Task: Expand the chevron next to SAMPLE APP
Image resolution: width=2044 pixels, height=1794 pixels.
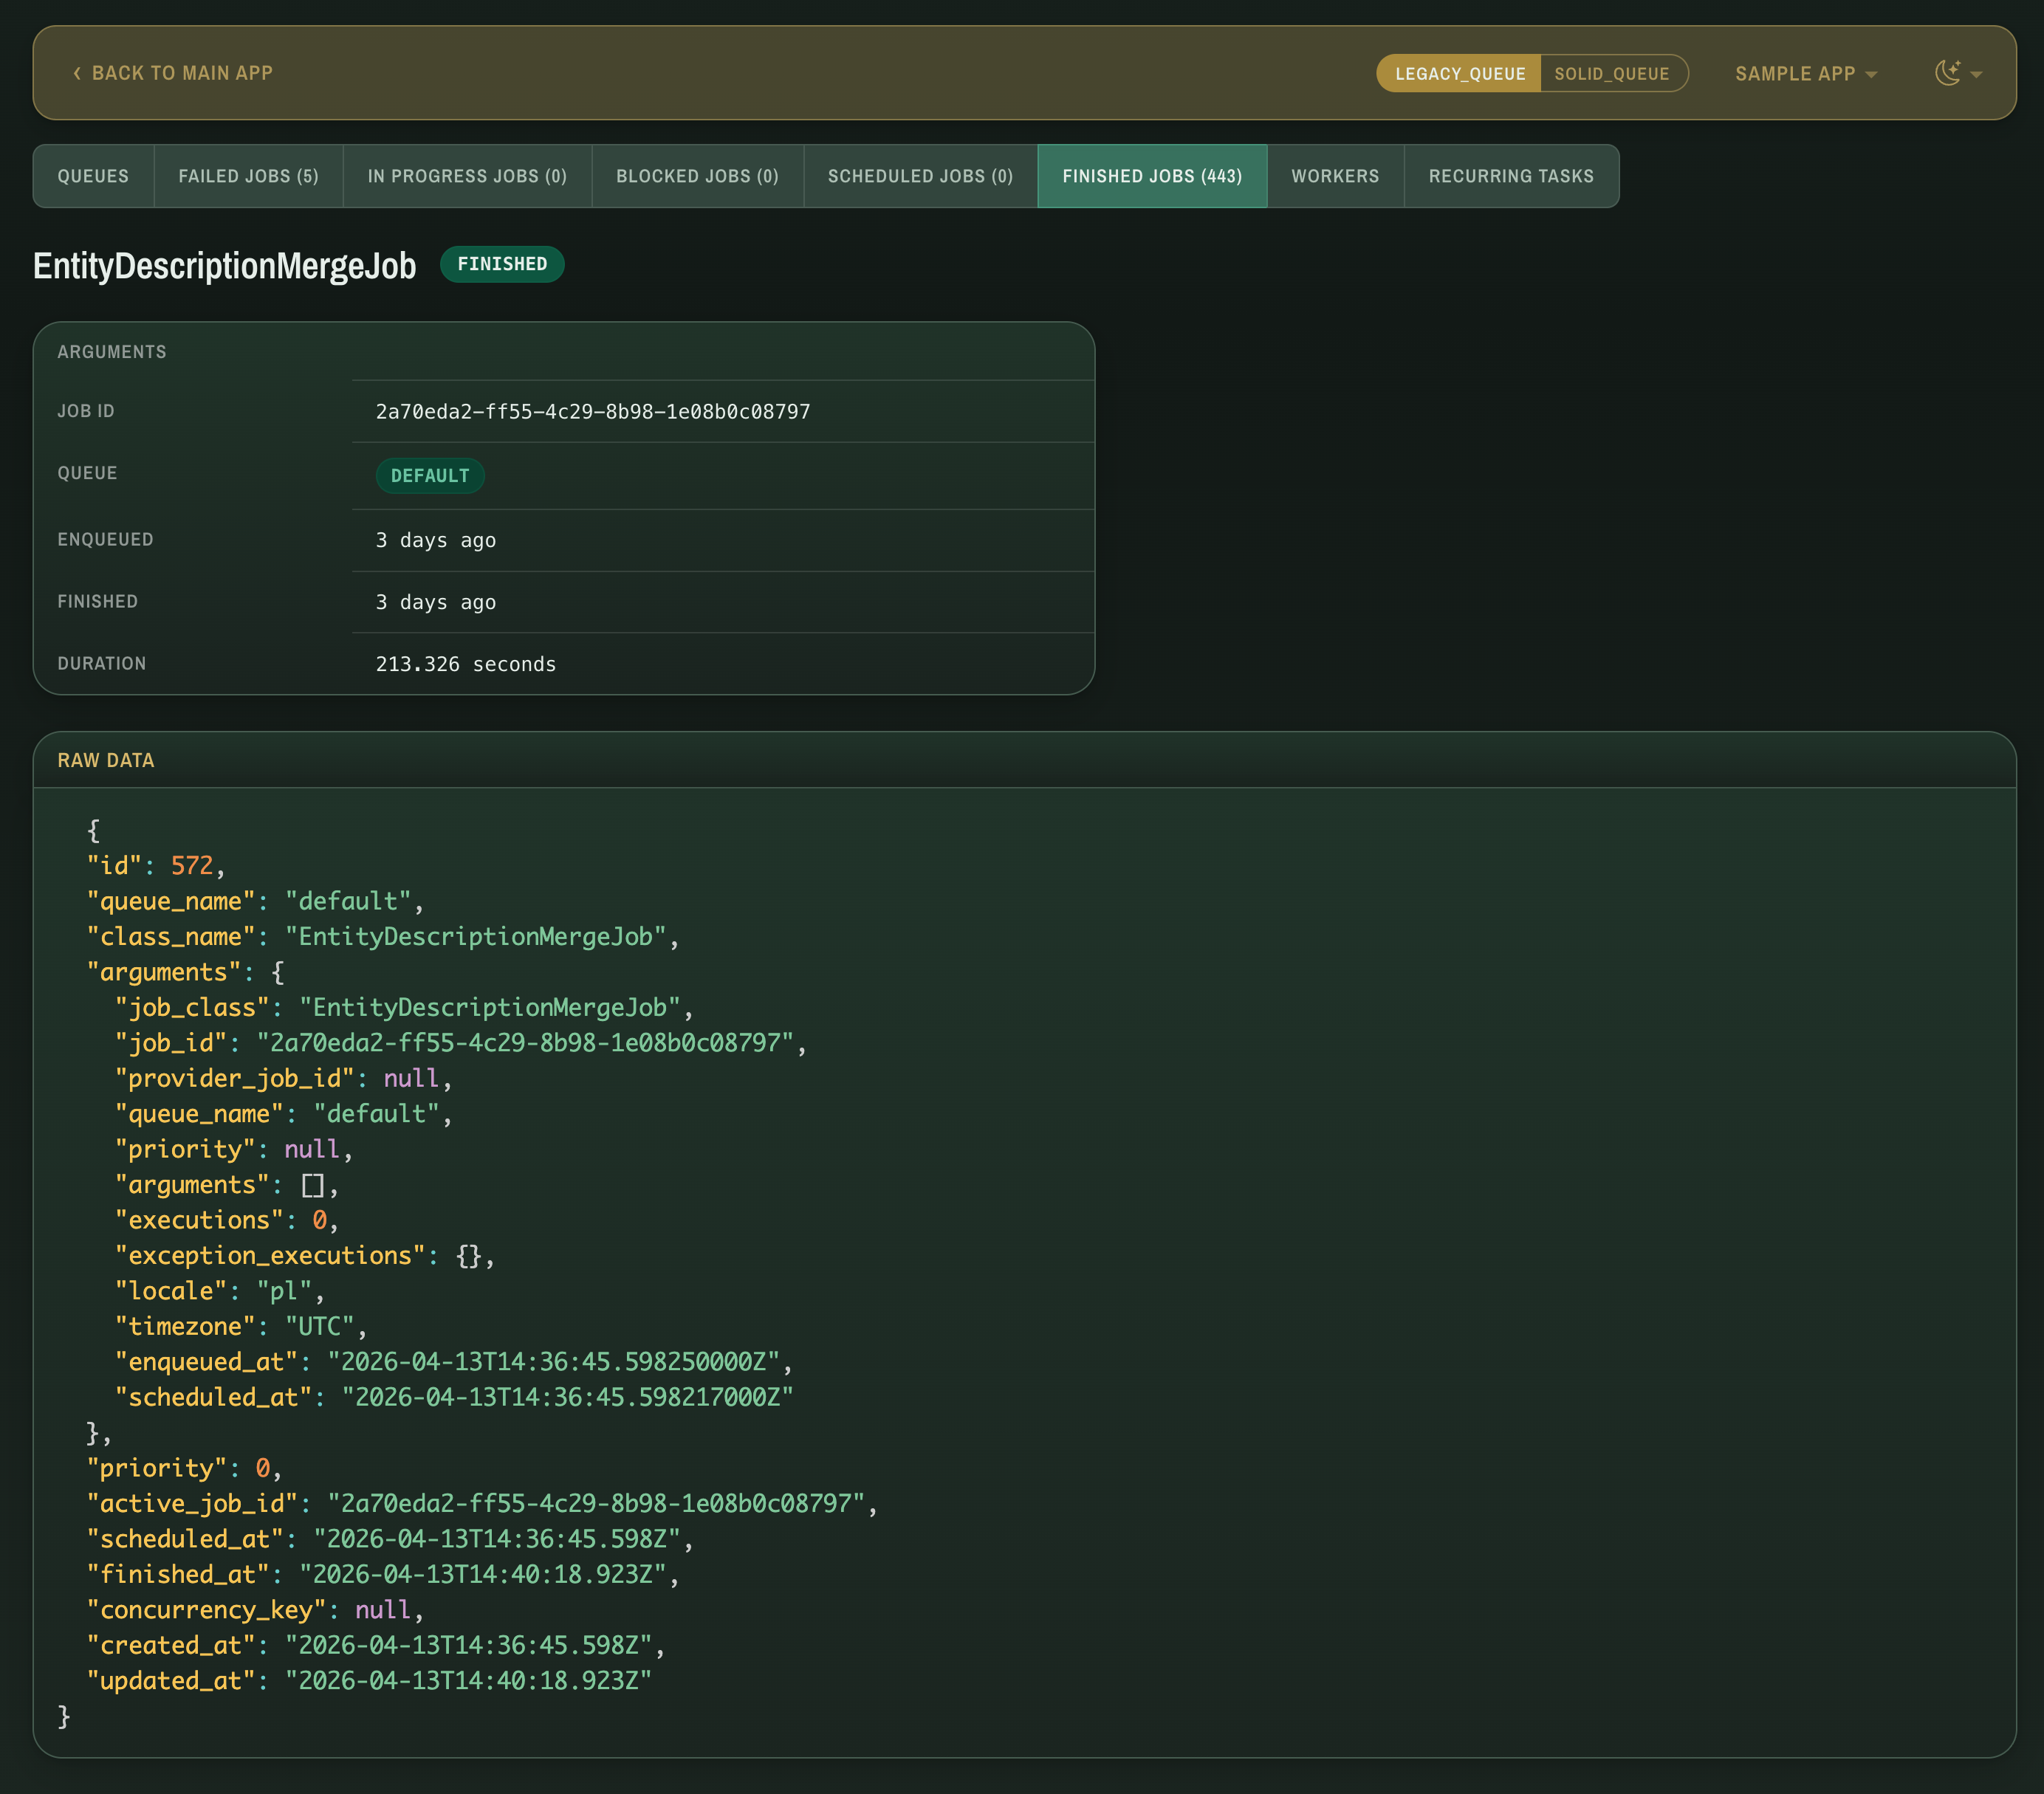Action: point(1871,74)
